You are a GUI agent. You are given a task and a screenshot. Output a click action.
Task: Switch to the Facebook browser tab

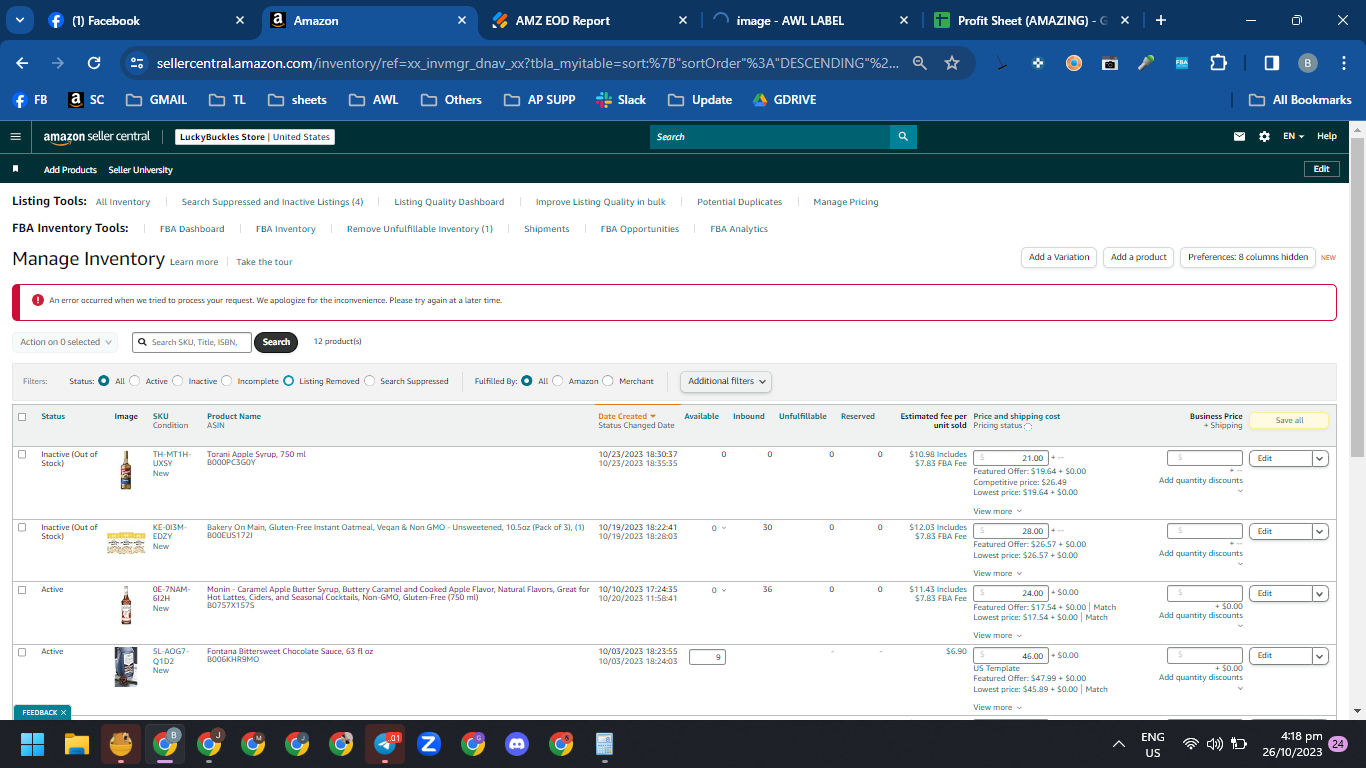146,20
